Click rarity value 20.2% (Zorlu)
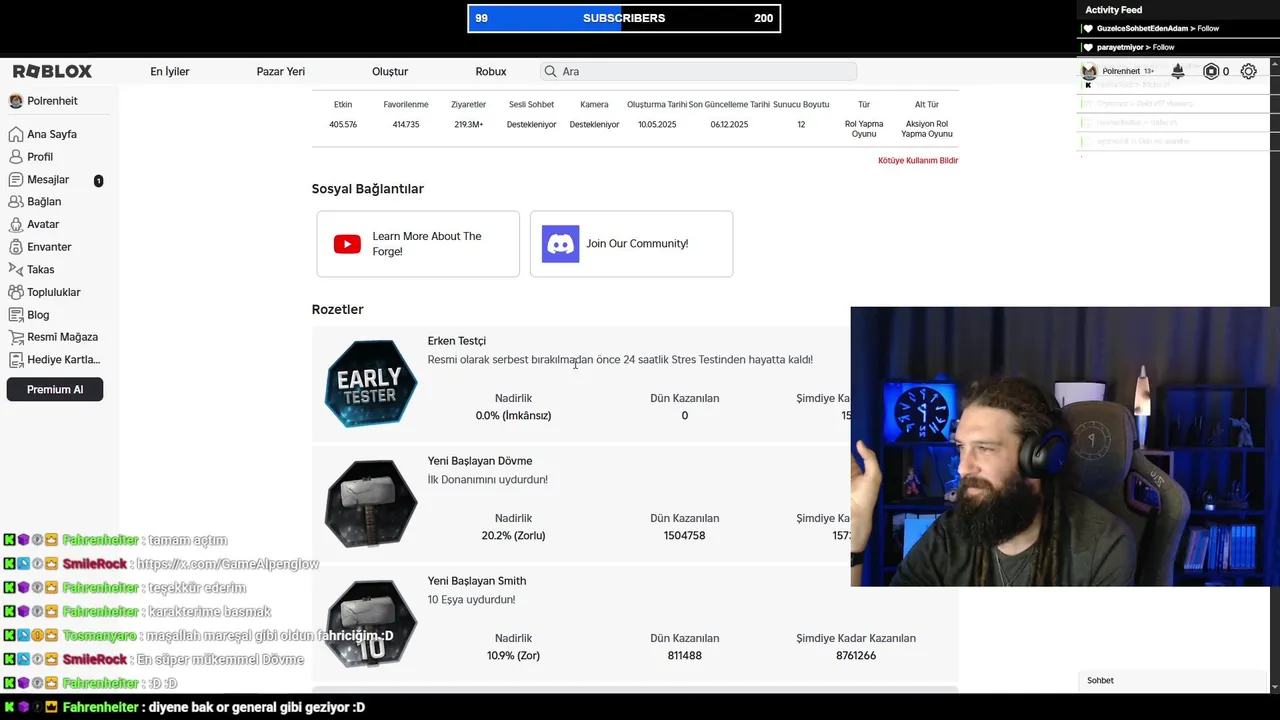 pos(513,536)
